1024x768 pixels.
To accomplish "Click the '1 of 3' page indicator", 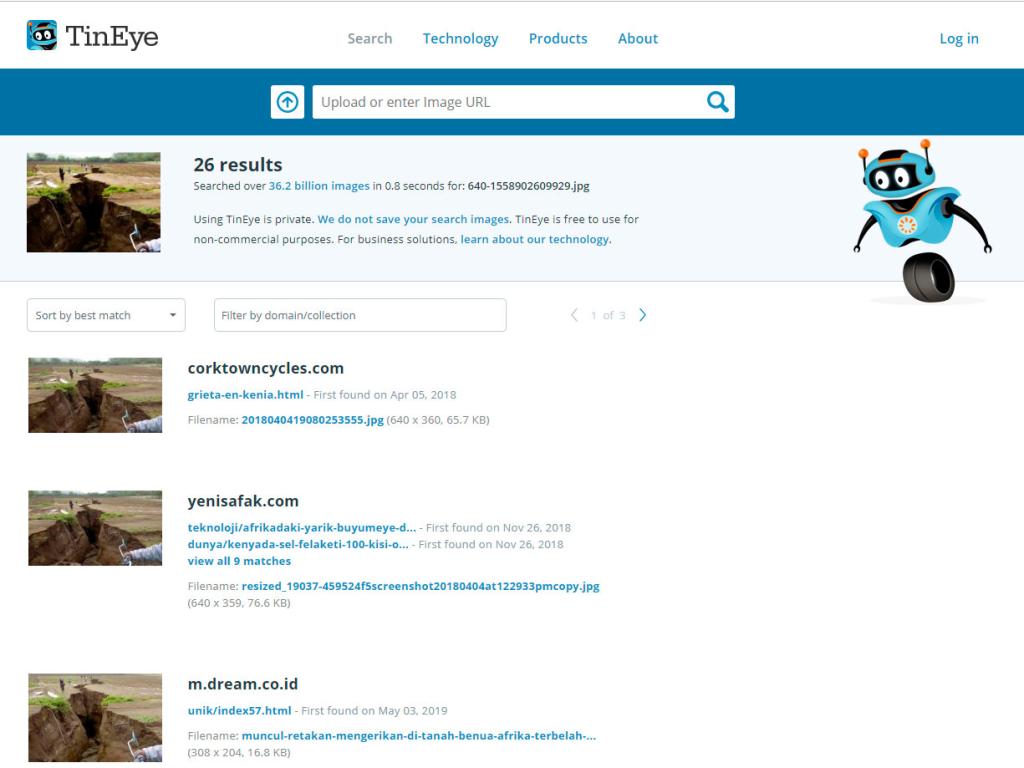I will [608, 315].
